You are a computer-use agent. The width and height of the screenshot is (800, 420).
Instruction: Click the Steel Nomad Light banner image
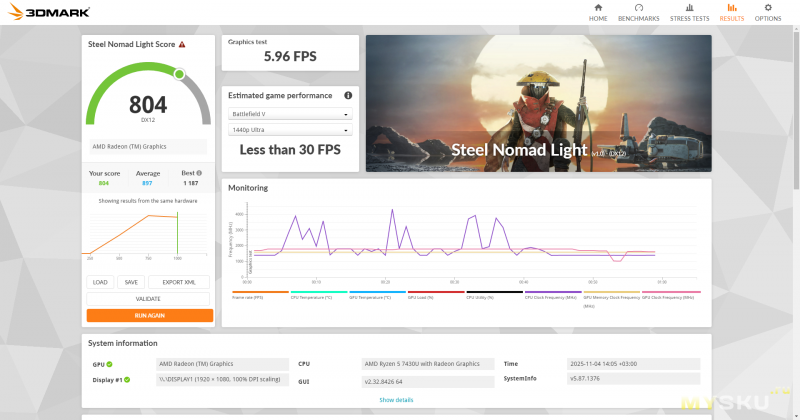pos(538,104)
